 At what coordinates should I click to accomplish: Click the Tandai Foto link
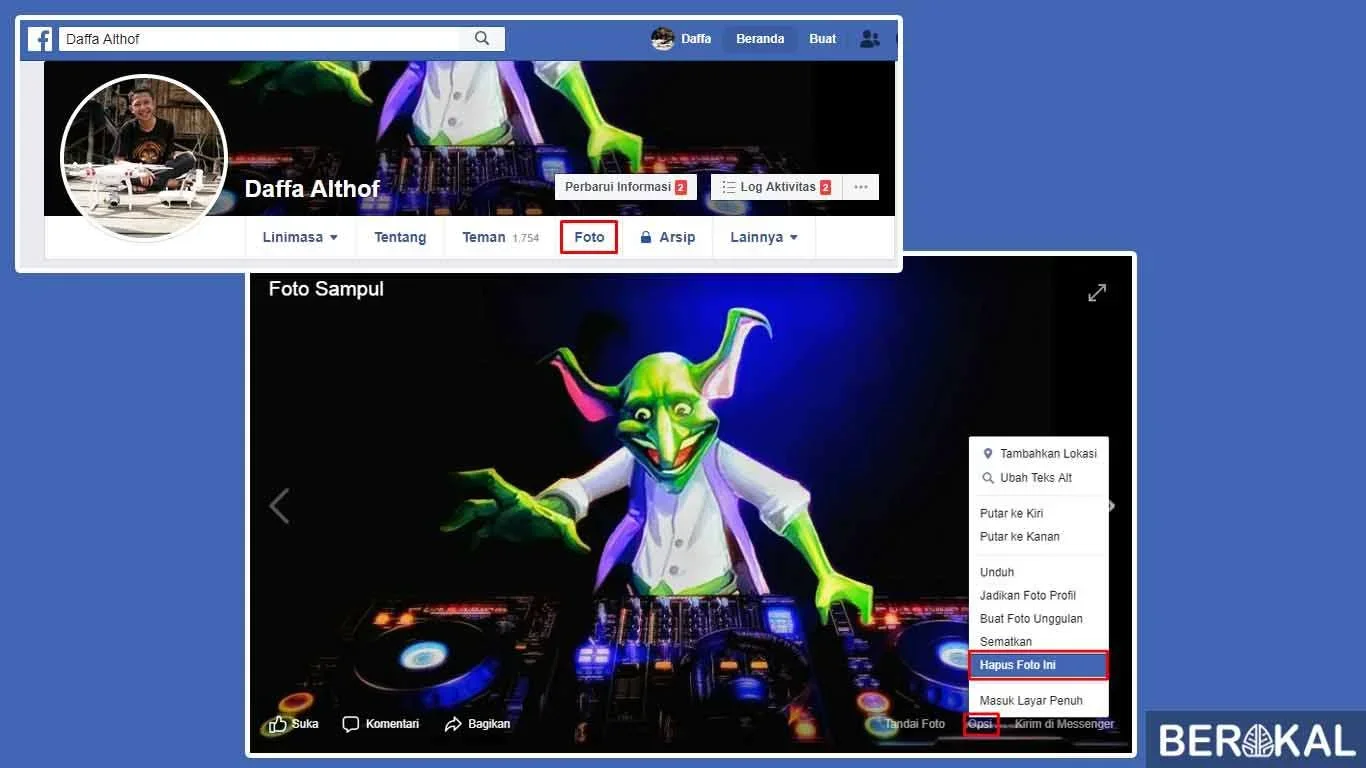914,724
